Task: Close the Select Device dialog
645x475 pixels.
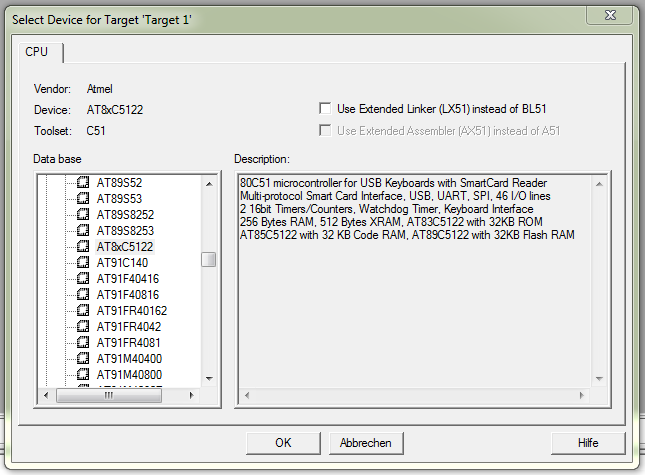Action: click(610, 15)
